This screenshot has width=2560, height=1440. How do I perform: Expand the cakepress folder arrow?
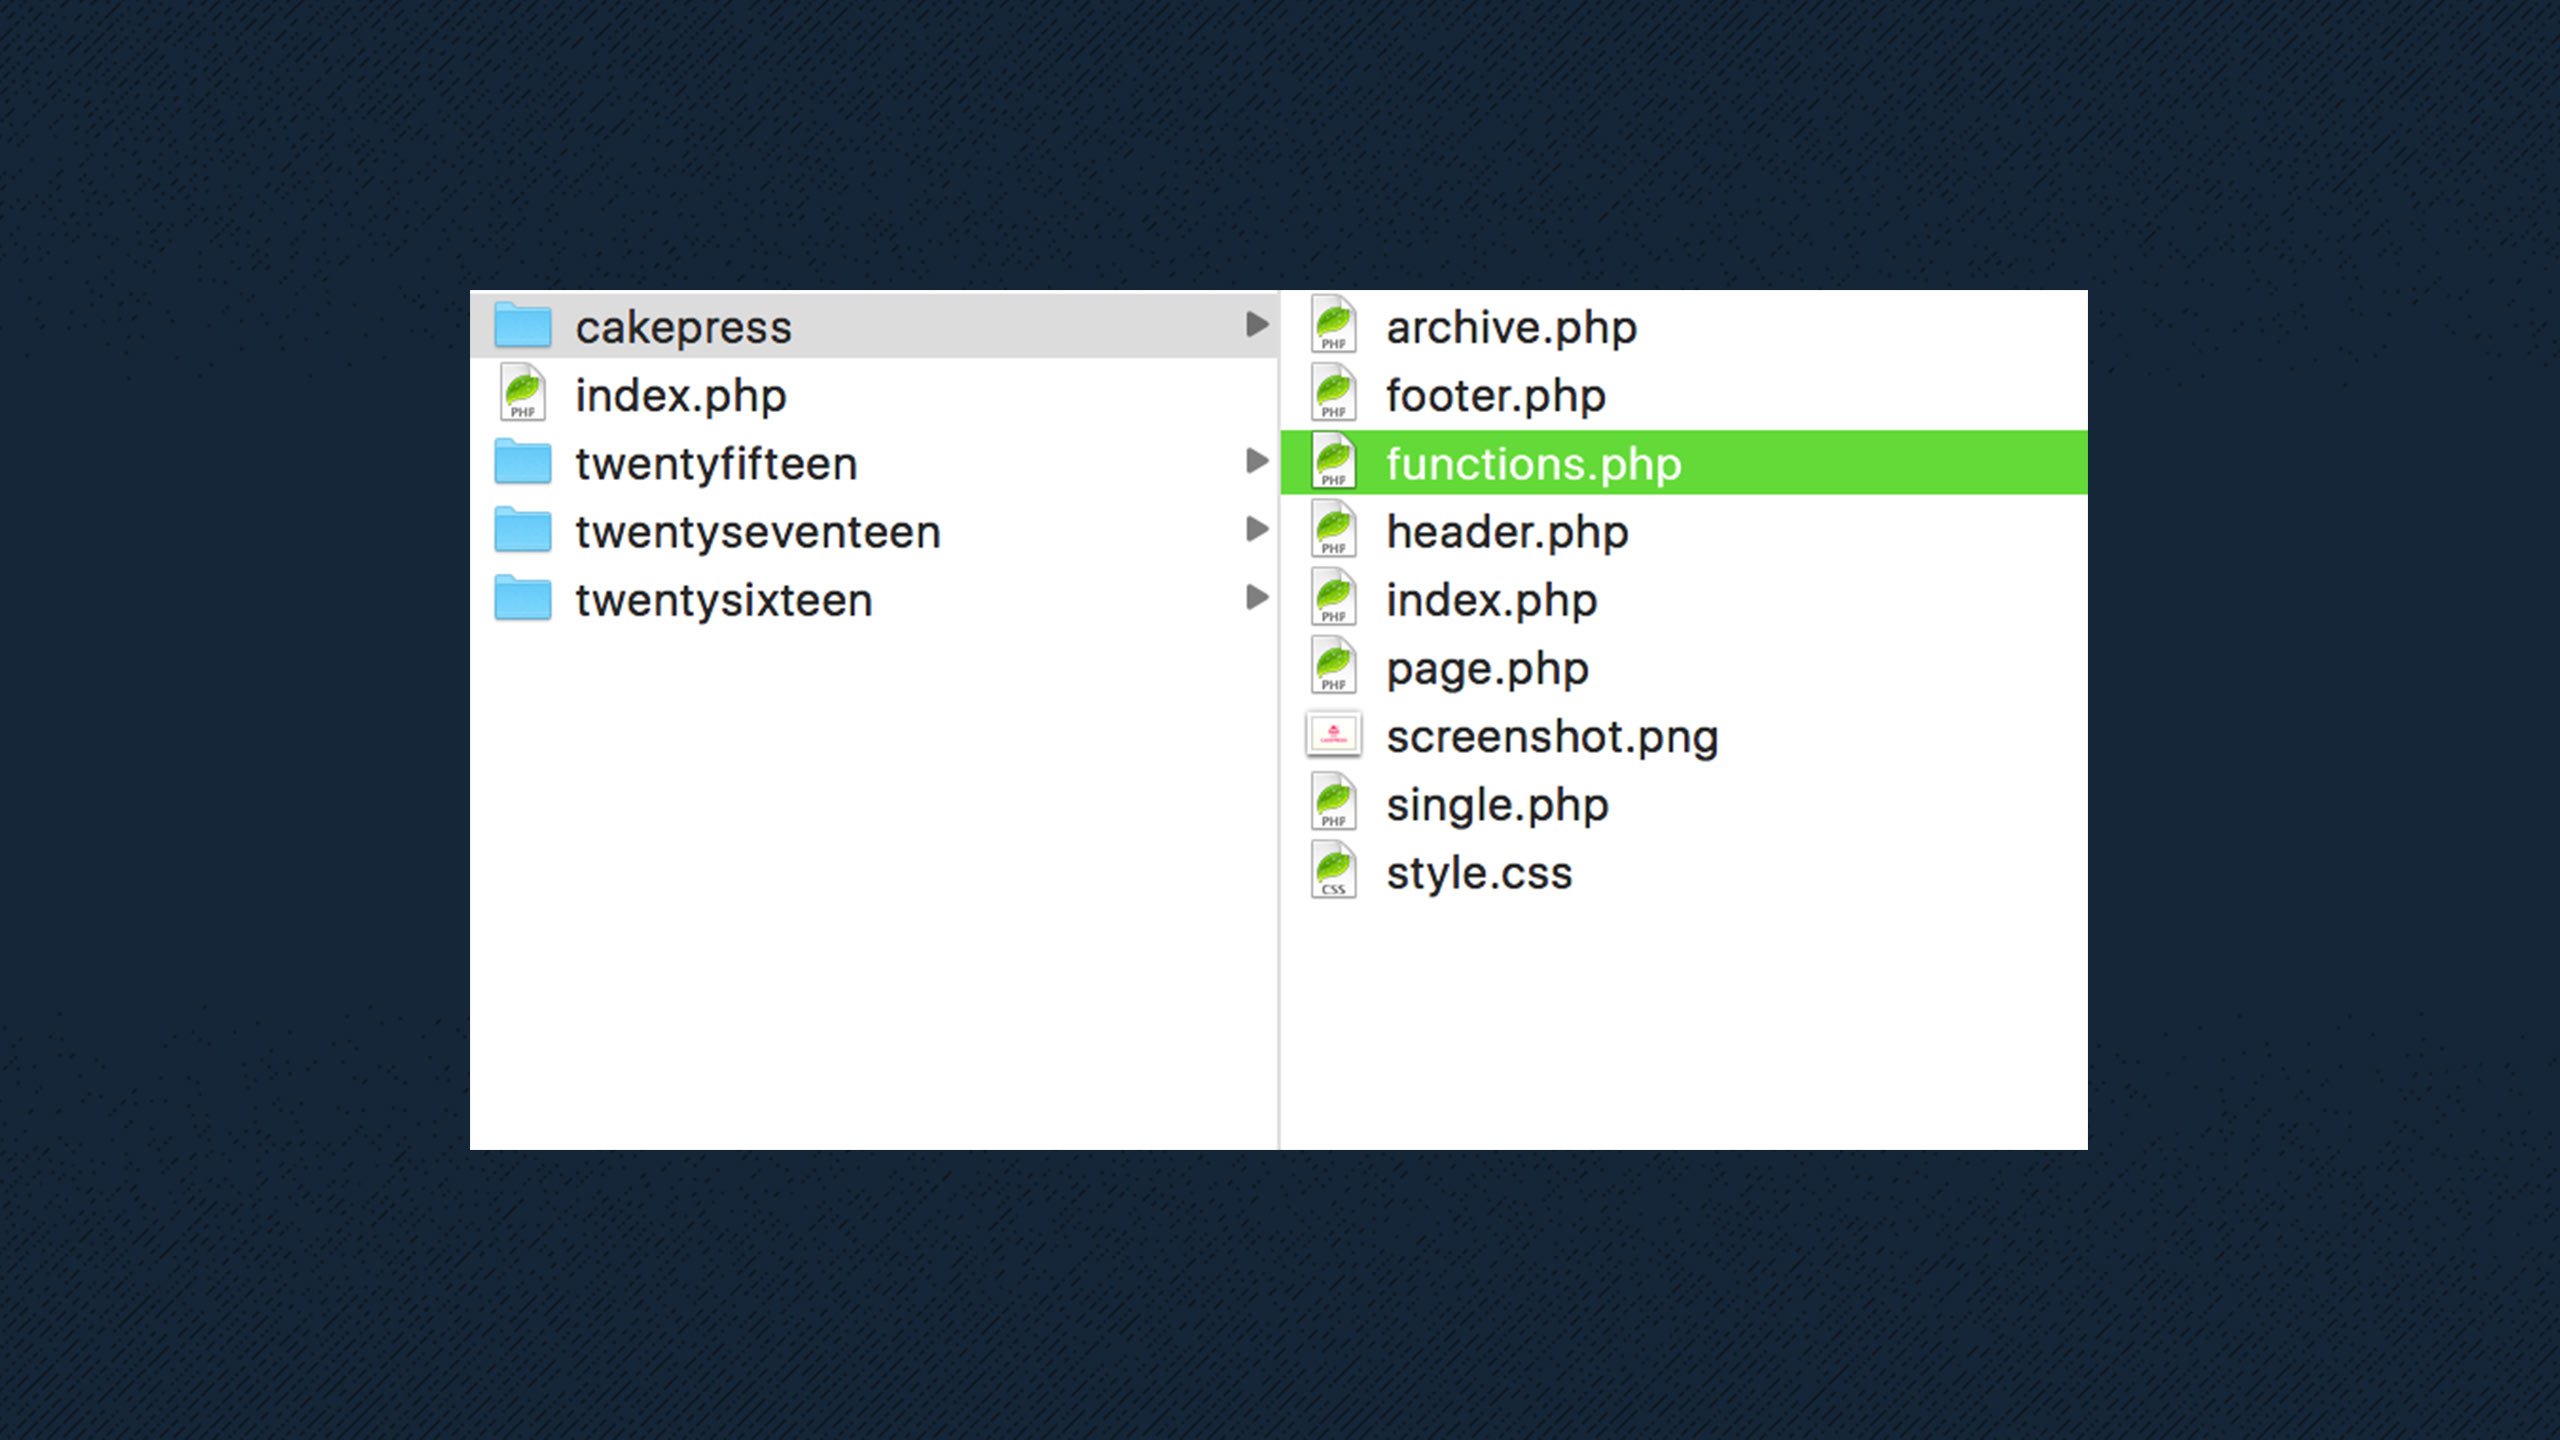(1257, 324)
